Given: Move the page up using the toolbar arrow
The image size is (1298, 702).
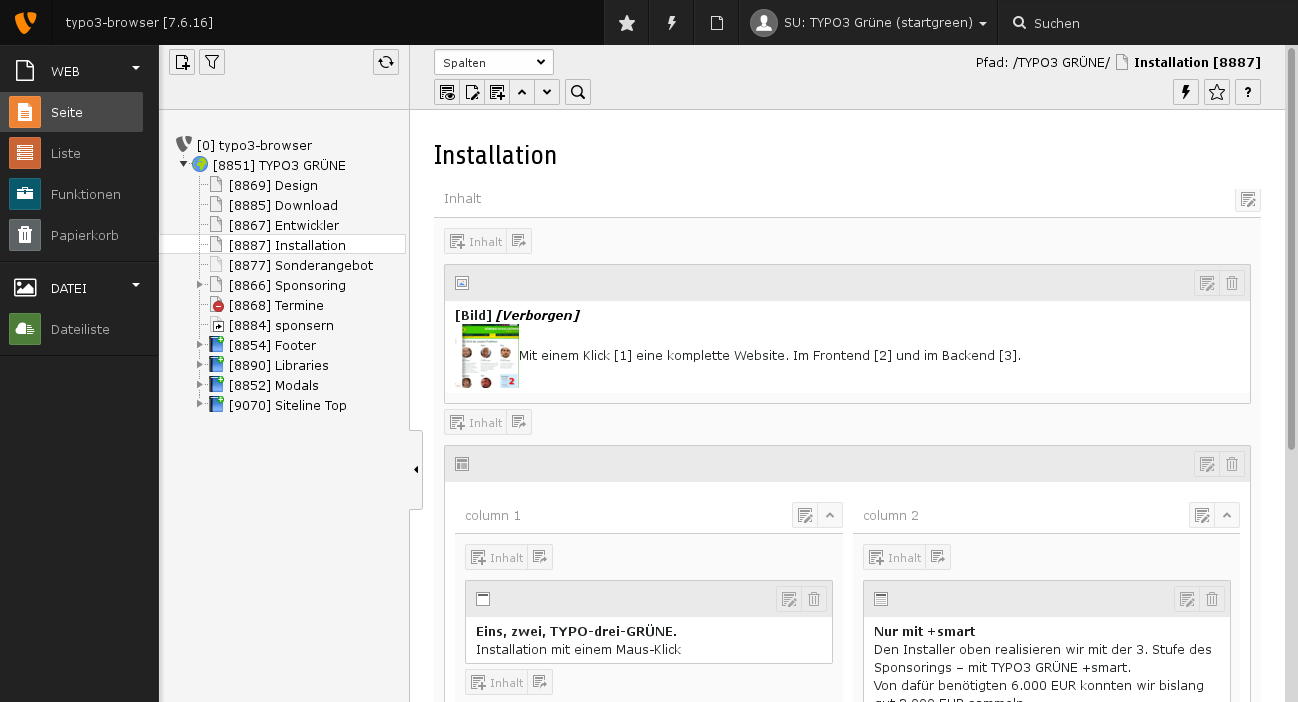Looking at the screenshot, I should [522, 92].
